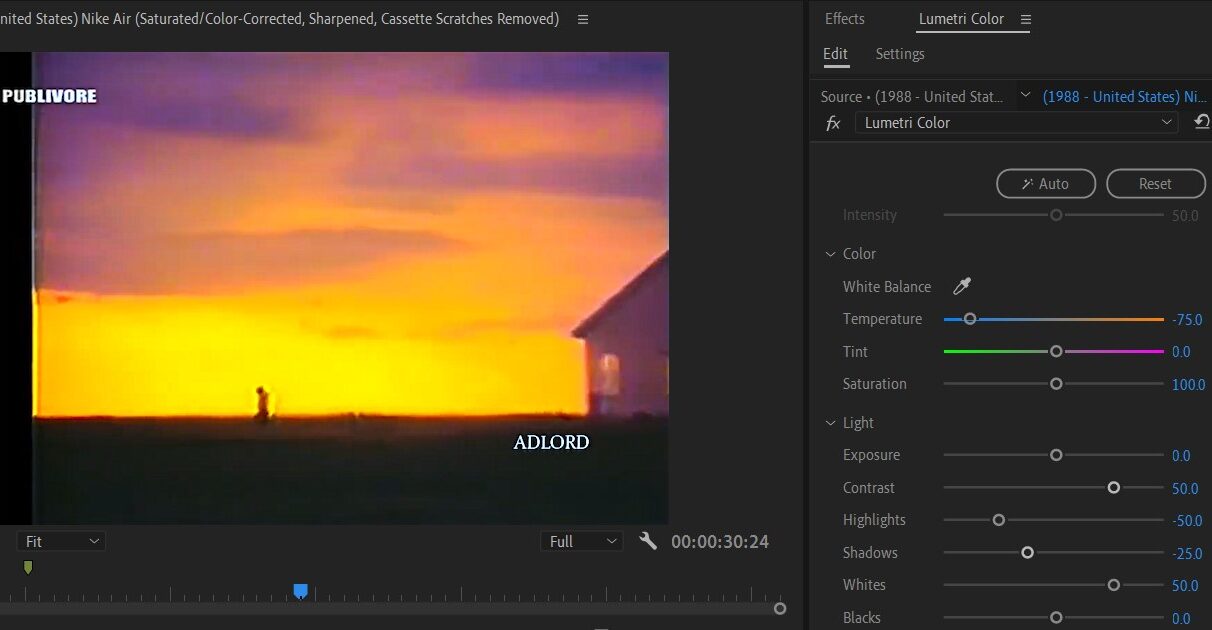This screenshot has width=1212, height=630.
Task: Open the Full playback resolution dropdown
Action: (x=581, y=541)
